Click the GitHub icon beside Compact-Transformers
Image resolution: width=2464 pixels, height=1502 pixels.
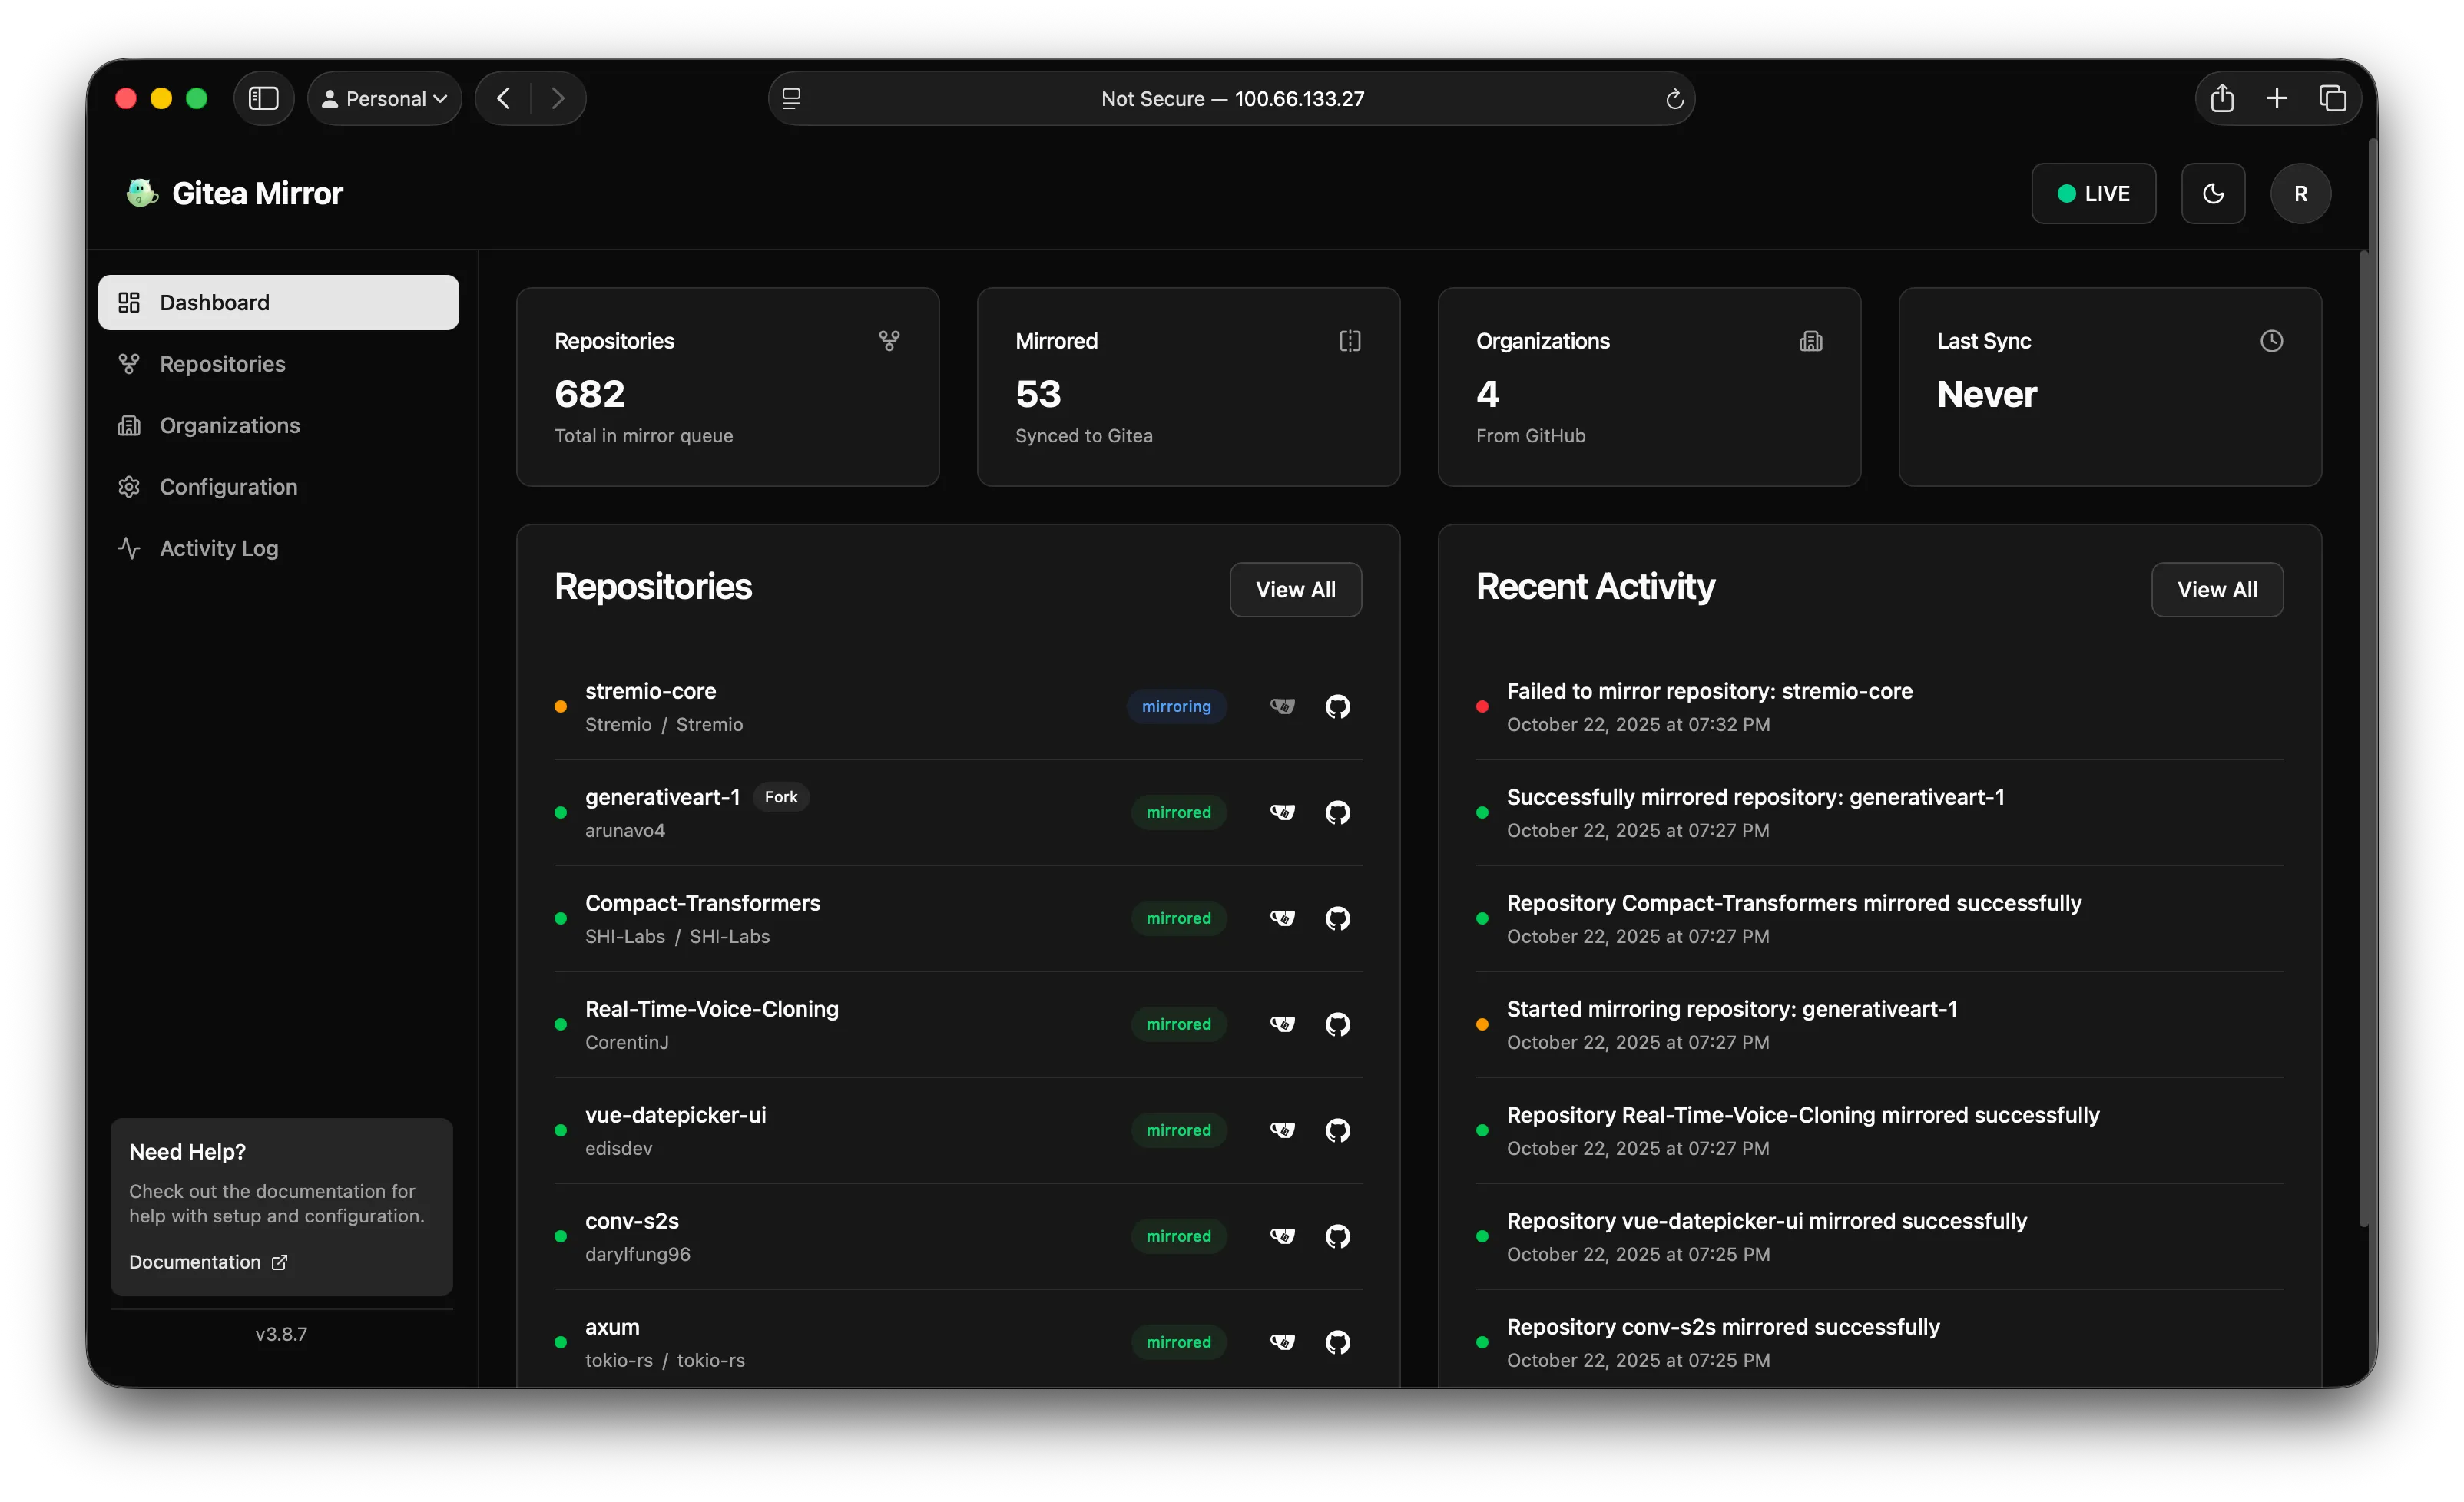[x=1338, y=918]
